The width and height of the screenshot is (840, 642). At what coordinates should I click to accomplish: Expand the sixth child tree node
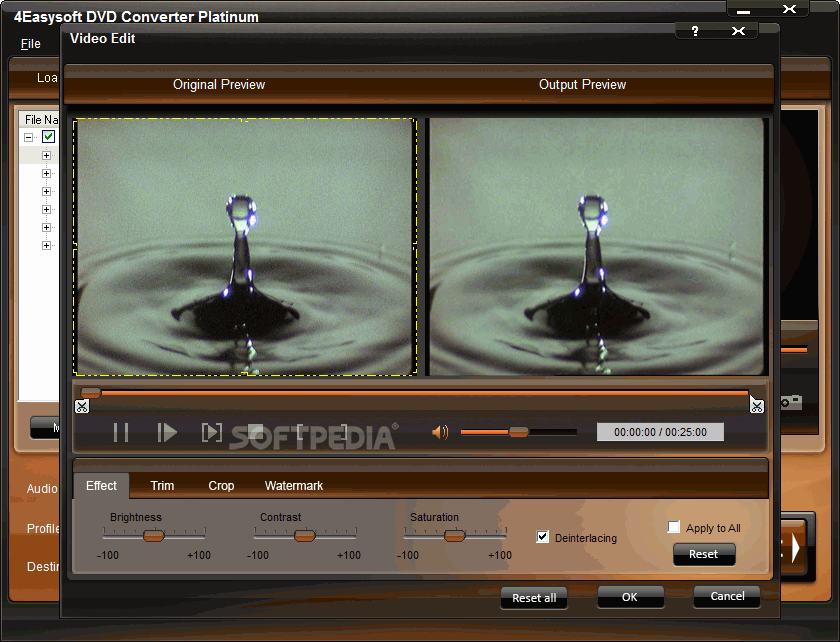(x=46, y=245)
